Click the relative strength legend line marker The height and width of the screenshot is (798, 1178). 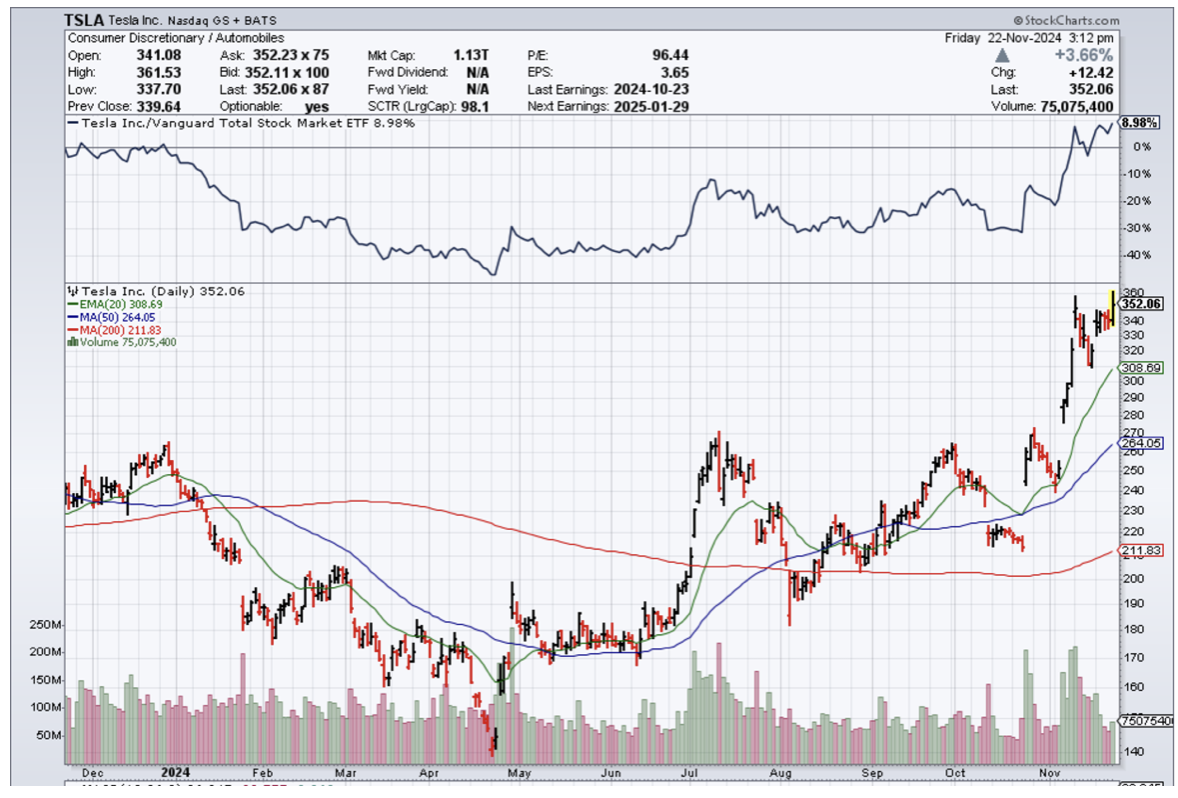(71, 123)
